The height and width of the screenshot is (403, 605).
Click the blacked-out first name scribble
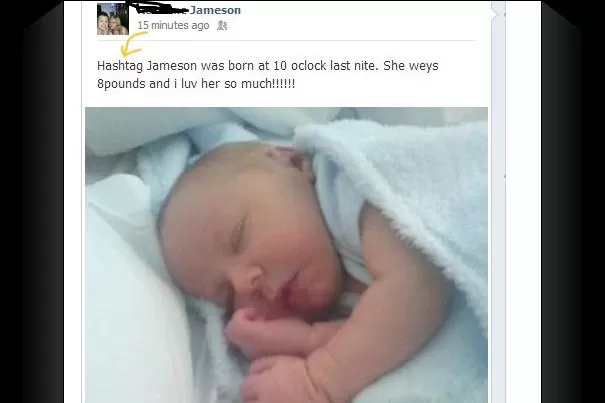click(x=162, y=7)
